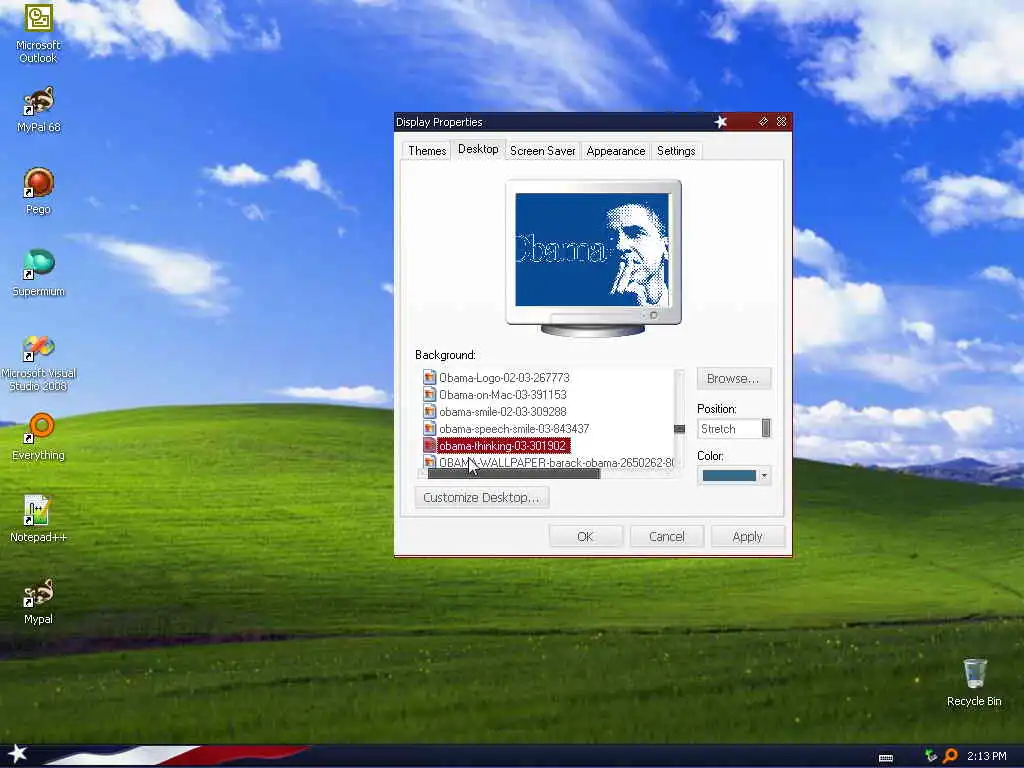Select obama-thinking-03-301902 background
This screenshot has width=1024, height=768.
(502, 445)
